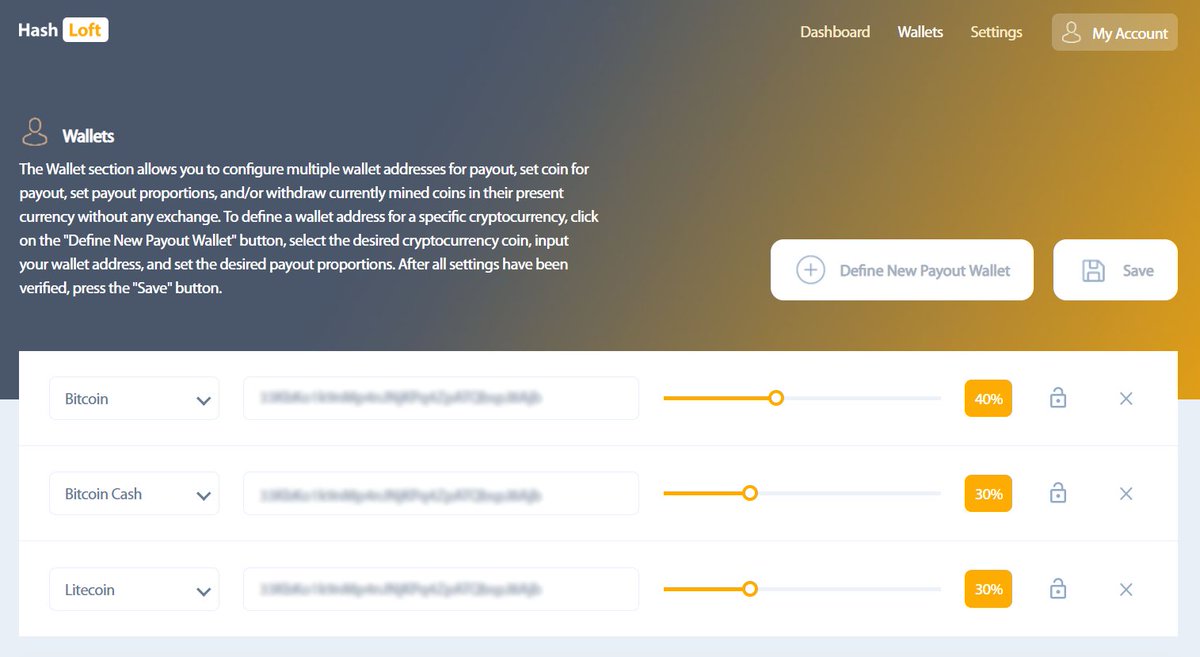The image size is (1200, 657).
Task: Focus the Bitcoin Cash wallet address field
Action: (441, 494)
